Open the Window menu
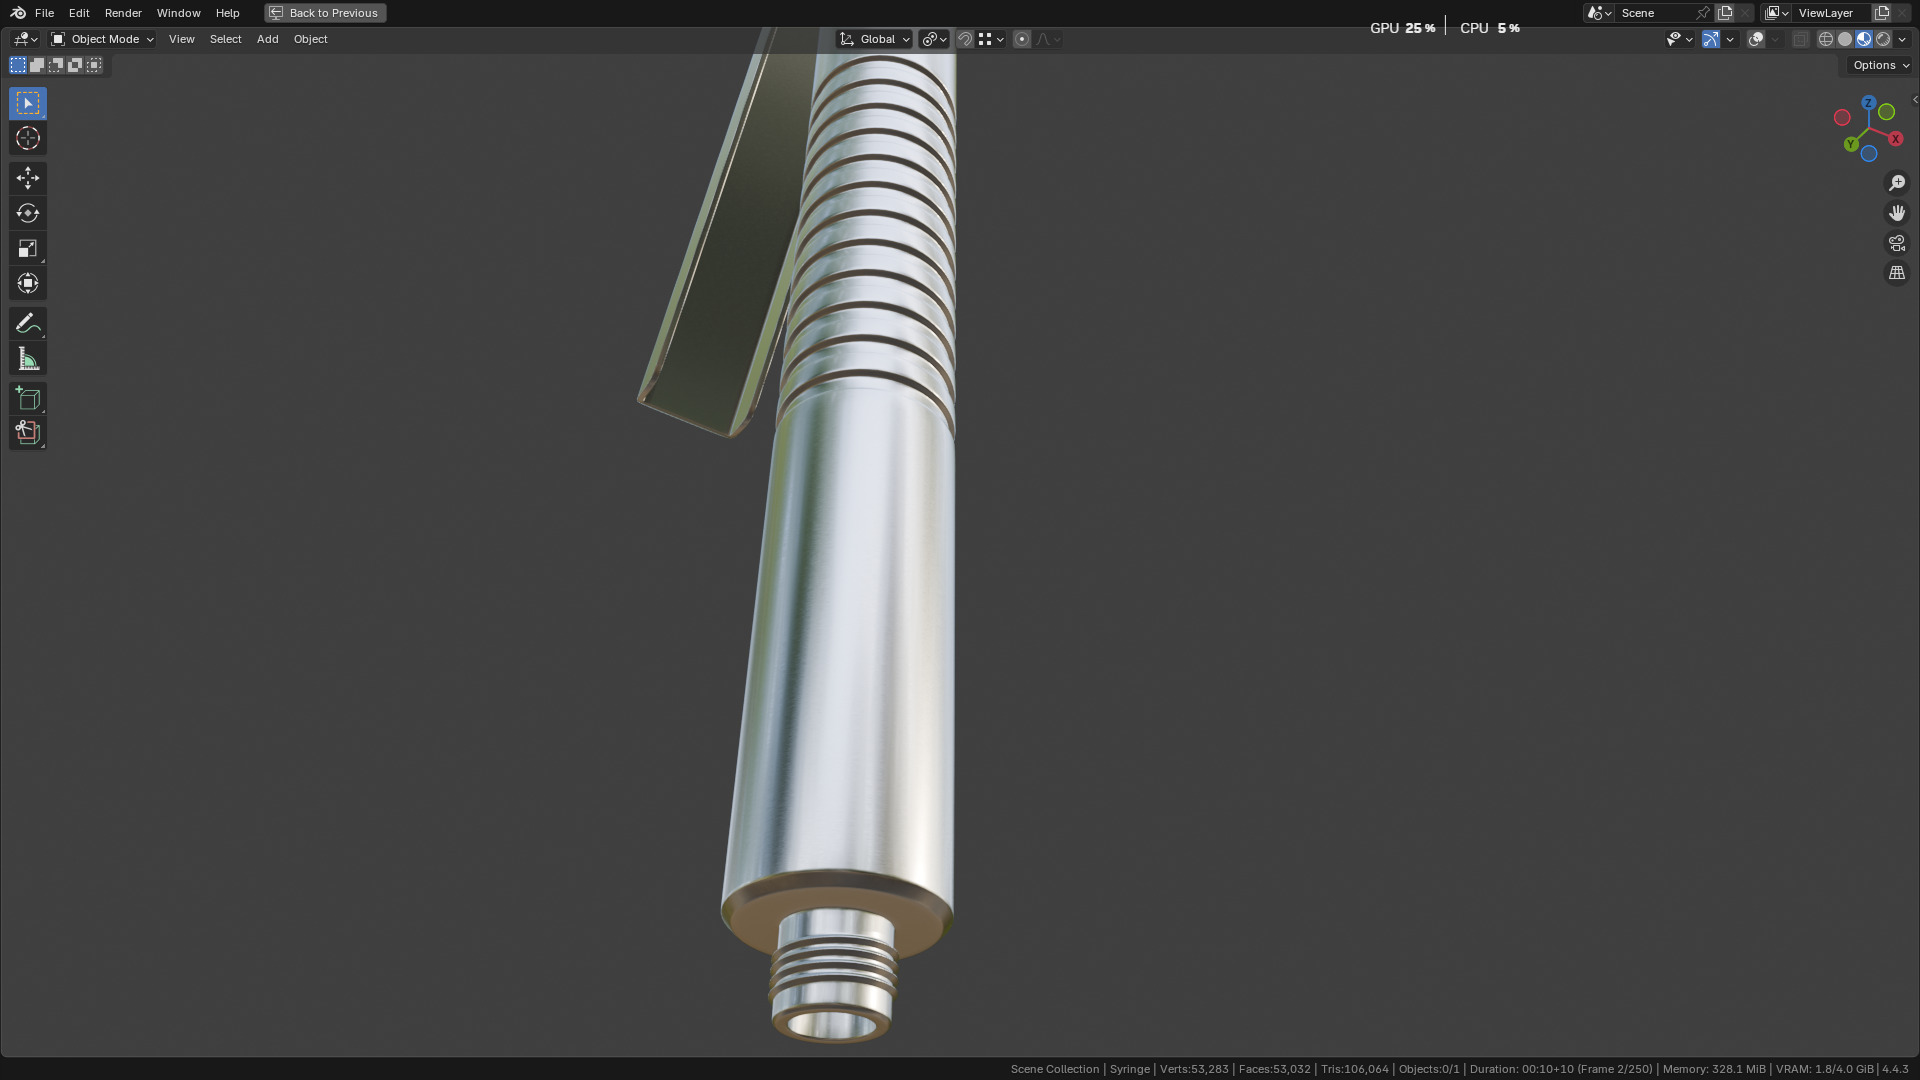Image resolution: width=1920 pixels, height=1080 pixels. tap(178, 13)
